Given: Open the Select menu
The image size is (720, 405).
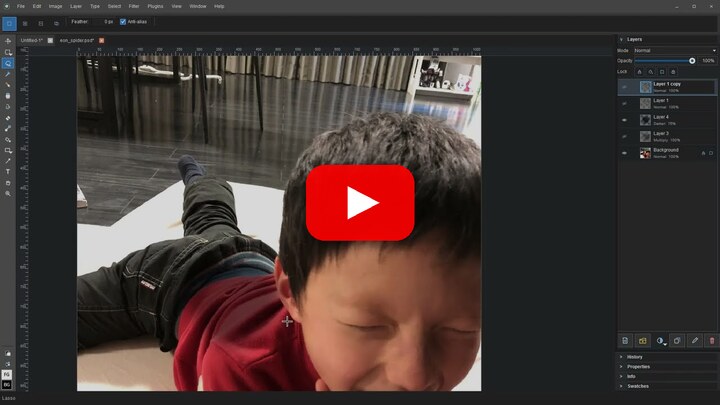Looking at the screenshot, I should tap(114, 6).
